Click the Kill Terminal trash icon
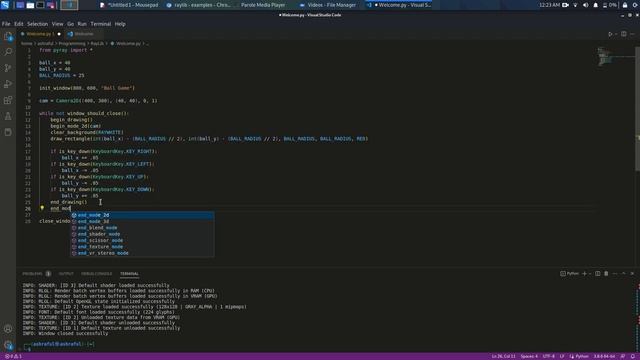This screenshot has height=360, width=640. pyautogui.click(x=606, y=273)
